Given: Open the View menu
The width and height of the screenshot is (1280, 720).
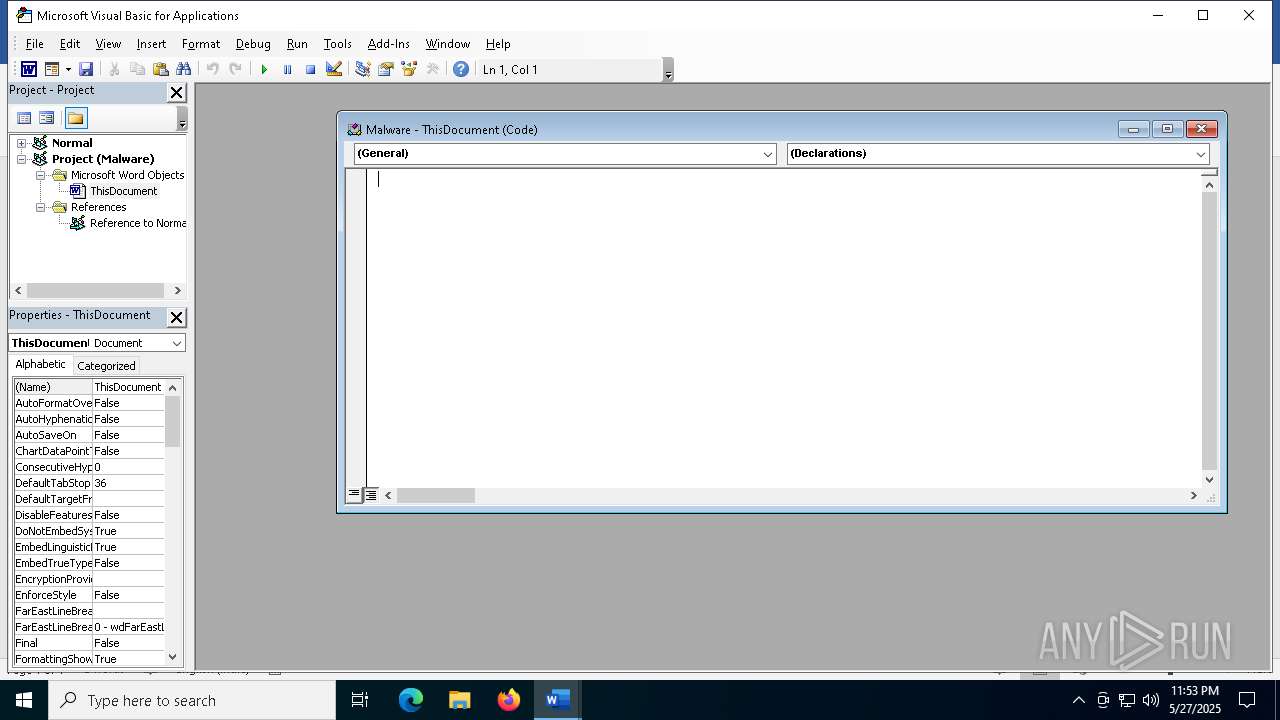Looking at the screenshot, I should click(x=108, y=44).
